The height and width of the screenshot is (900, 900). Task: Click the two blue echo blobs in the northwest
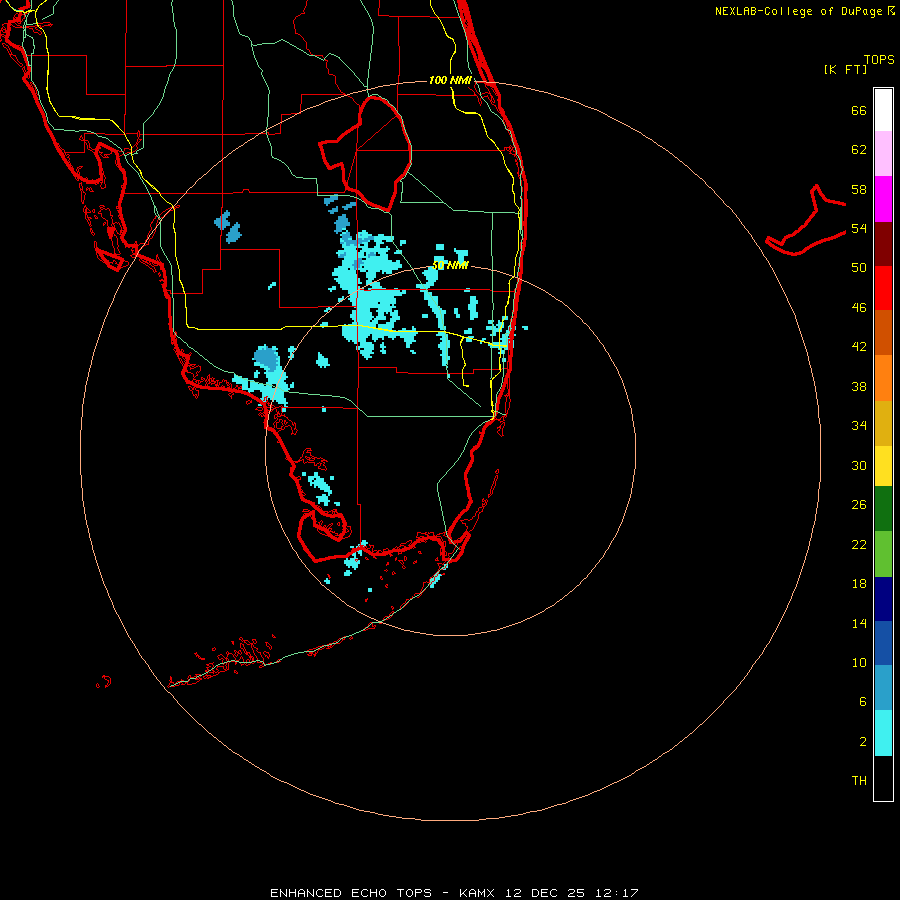click(x=228, y=227)
